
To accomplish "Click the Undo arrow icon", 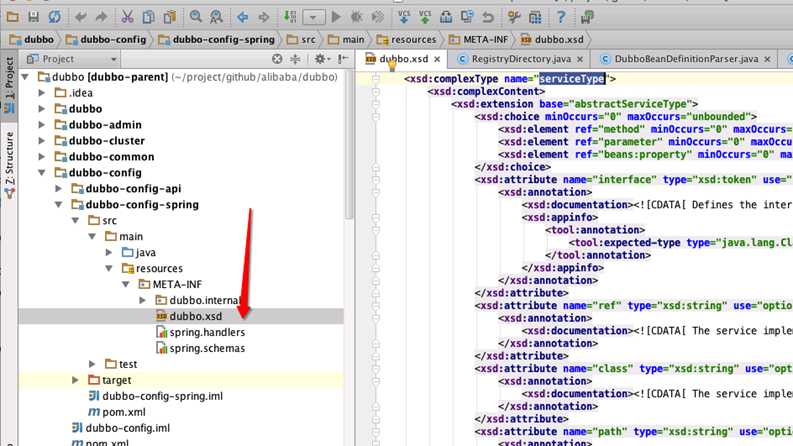I will (x=80, y=17).
